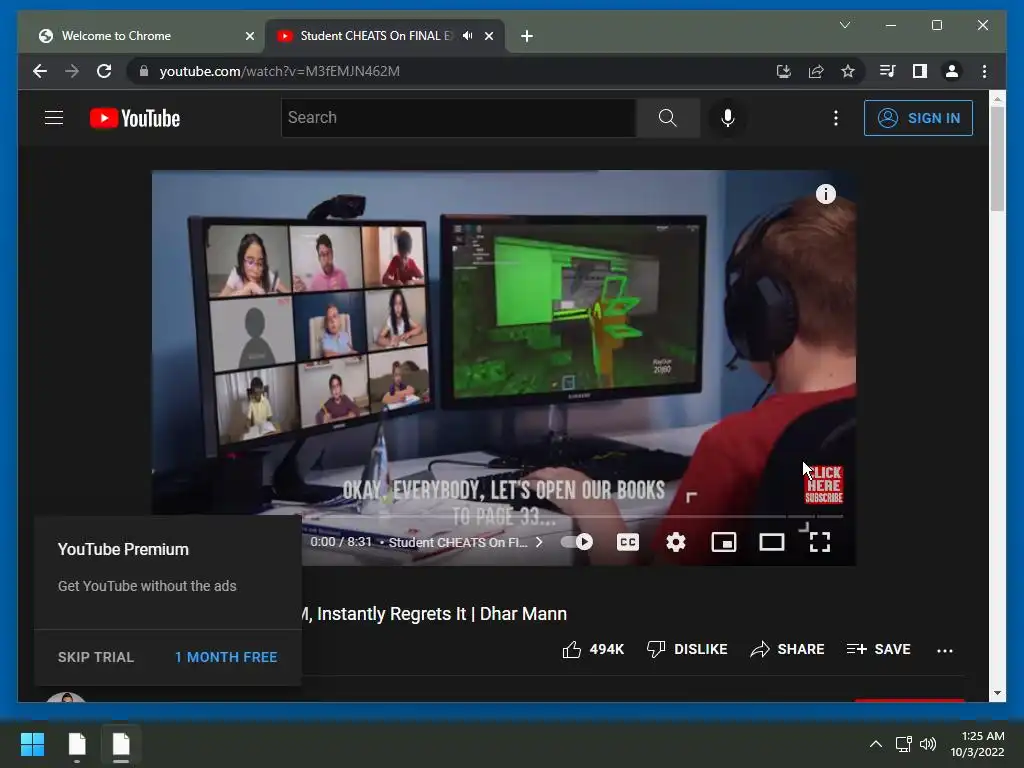Open clock showing 1:25 AM
This screenshot has width=1024, height=768.
click(x=977, y=744)
